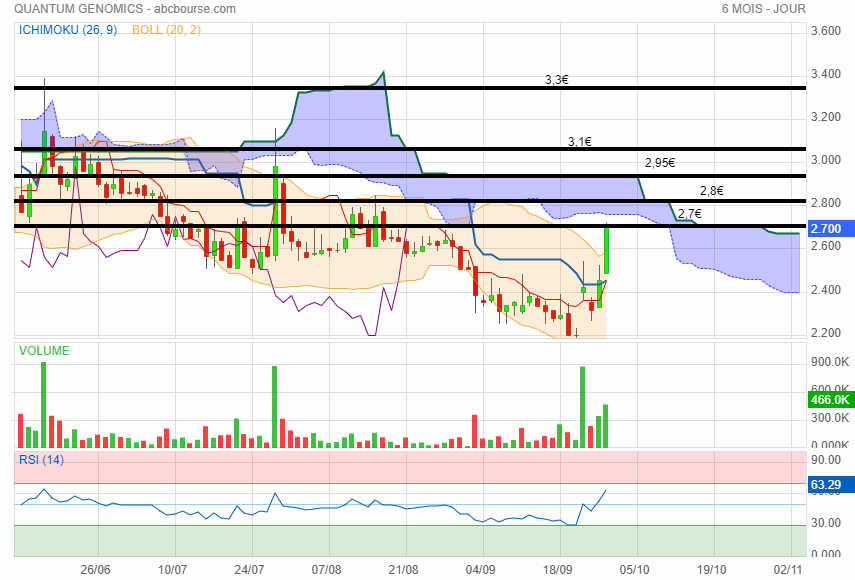
Task: Click the current price tag 2.700
Action: click(x=829, y=228)
